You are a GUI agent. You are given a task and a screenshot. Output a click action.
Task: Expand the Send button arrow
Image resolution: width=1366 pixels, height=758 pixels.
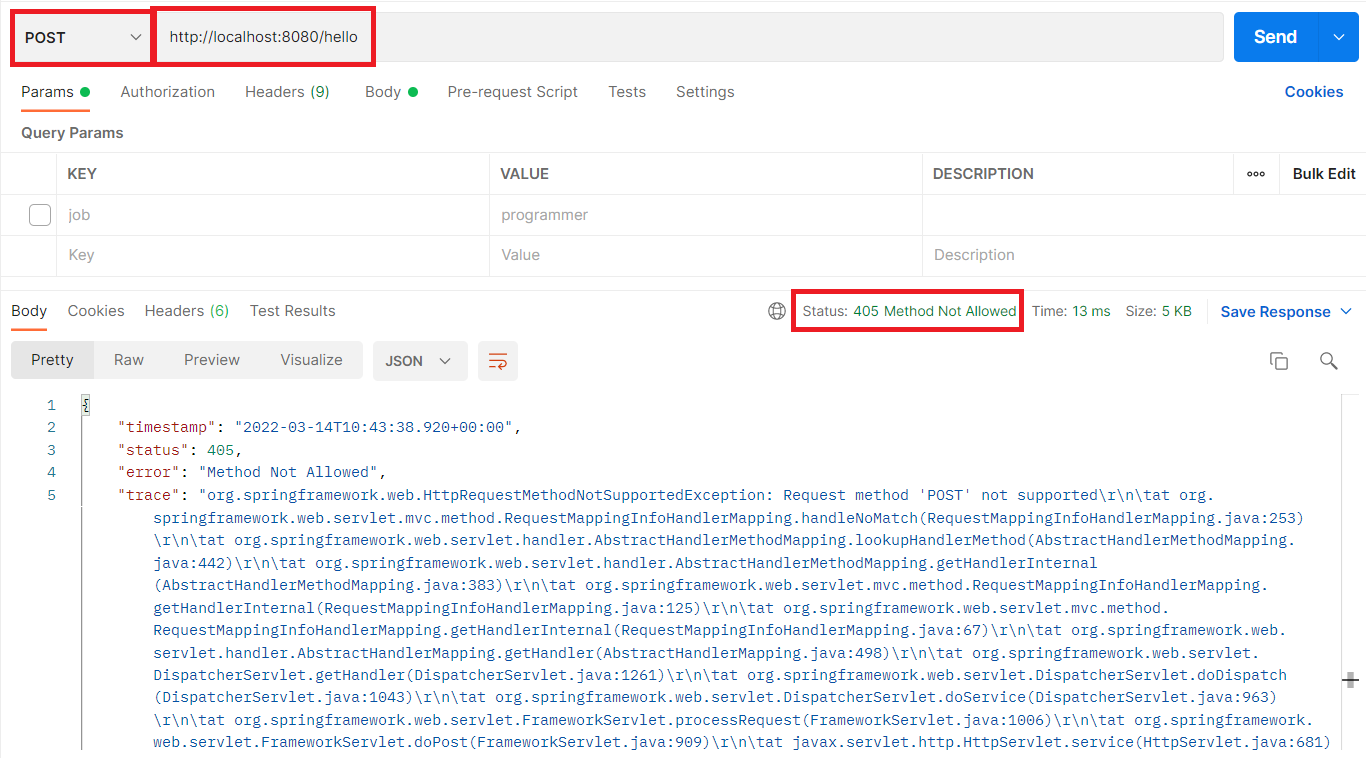(1339, 37)
